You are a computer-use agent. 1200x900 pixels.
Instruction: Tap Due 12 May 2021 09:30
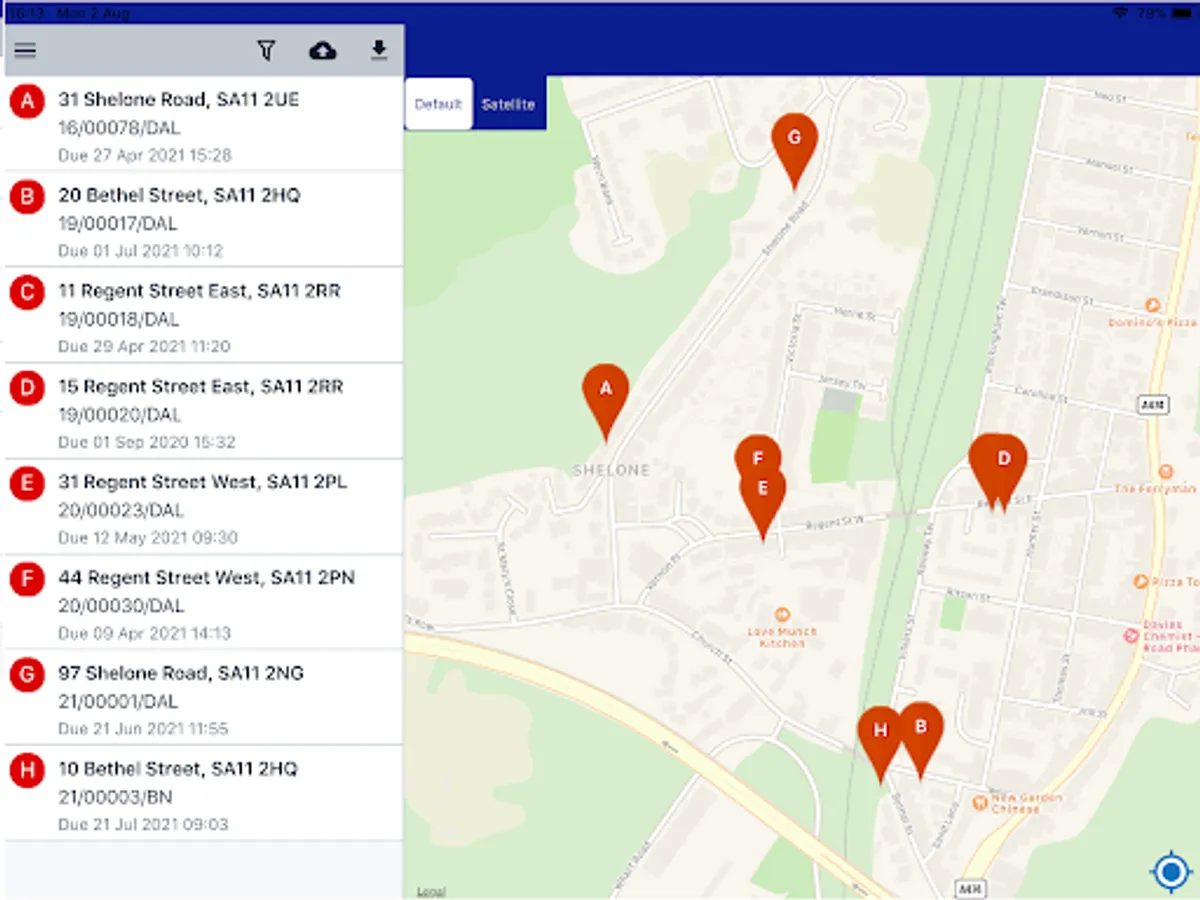point(148,538)
